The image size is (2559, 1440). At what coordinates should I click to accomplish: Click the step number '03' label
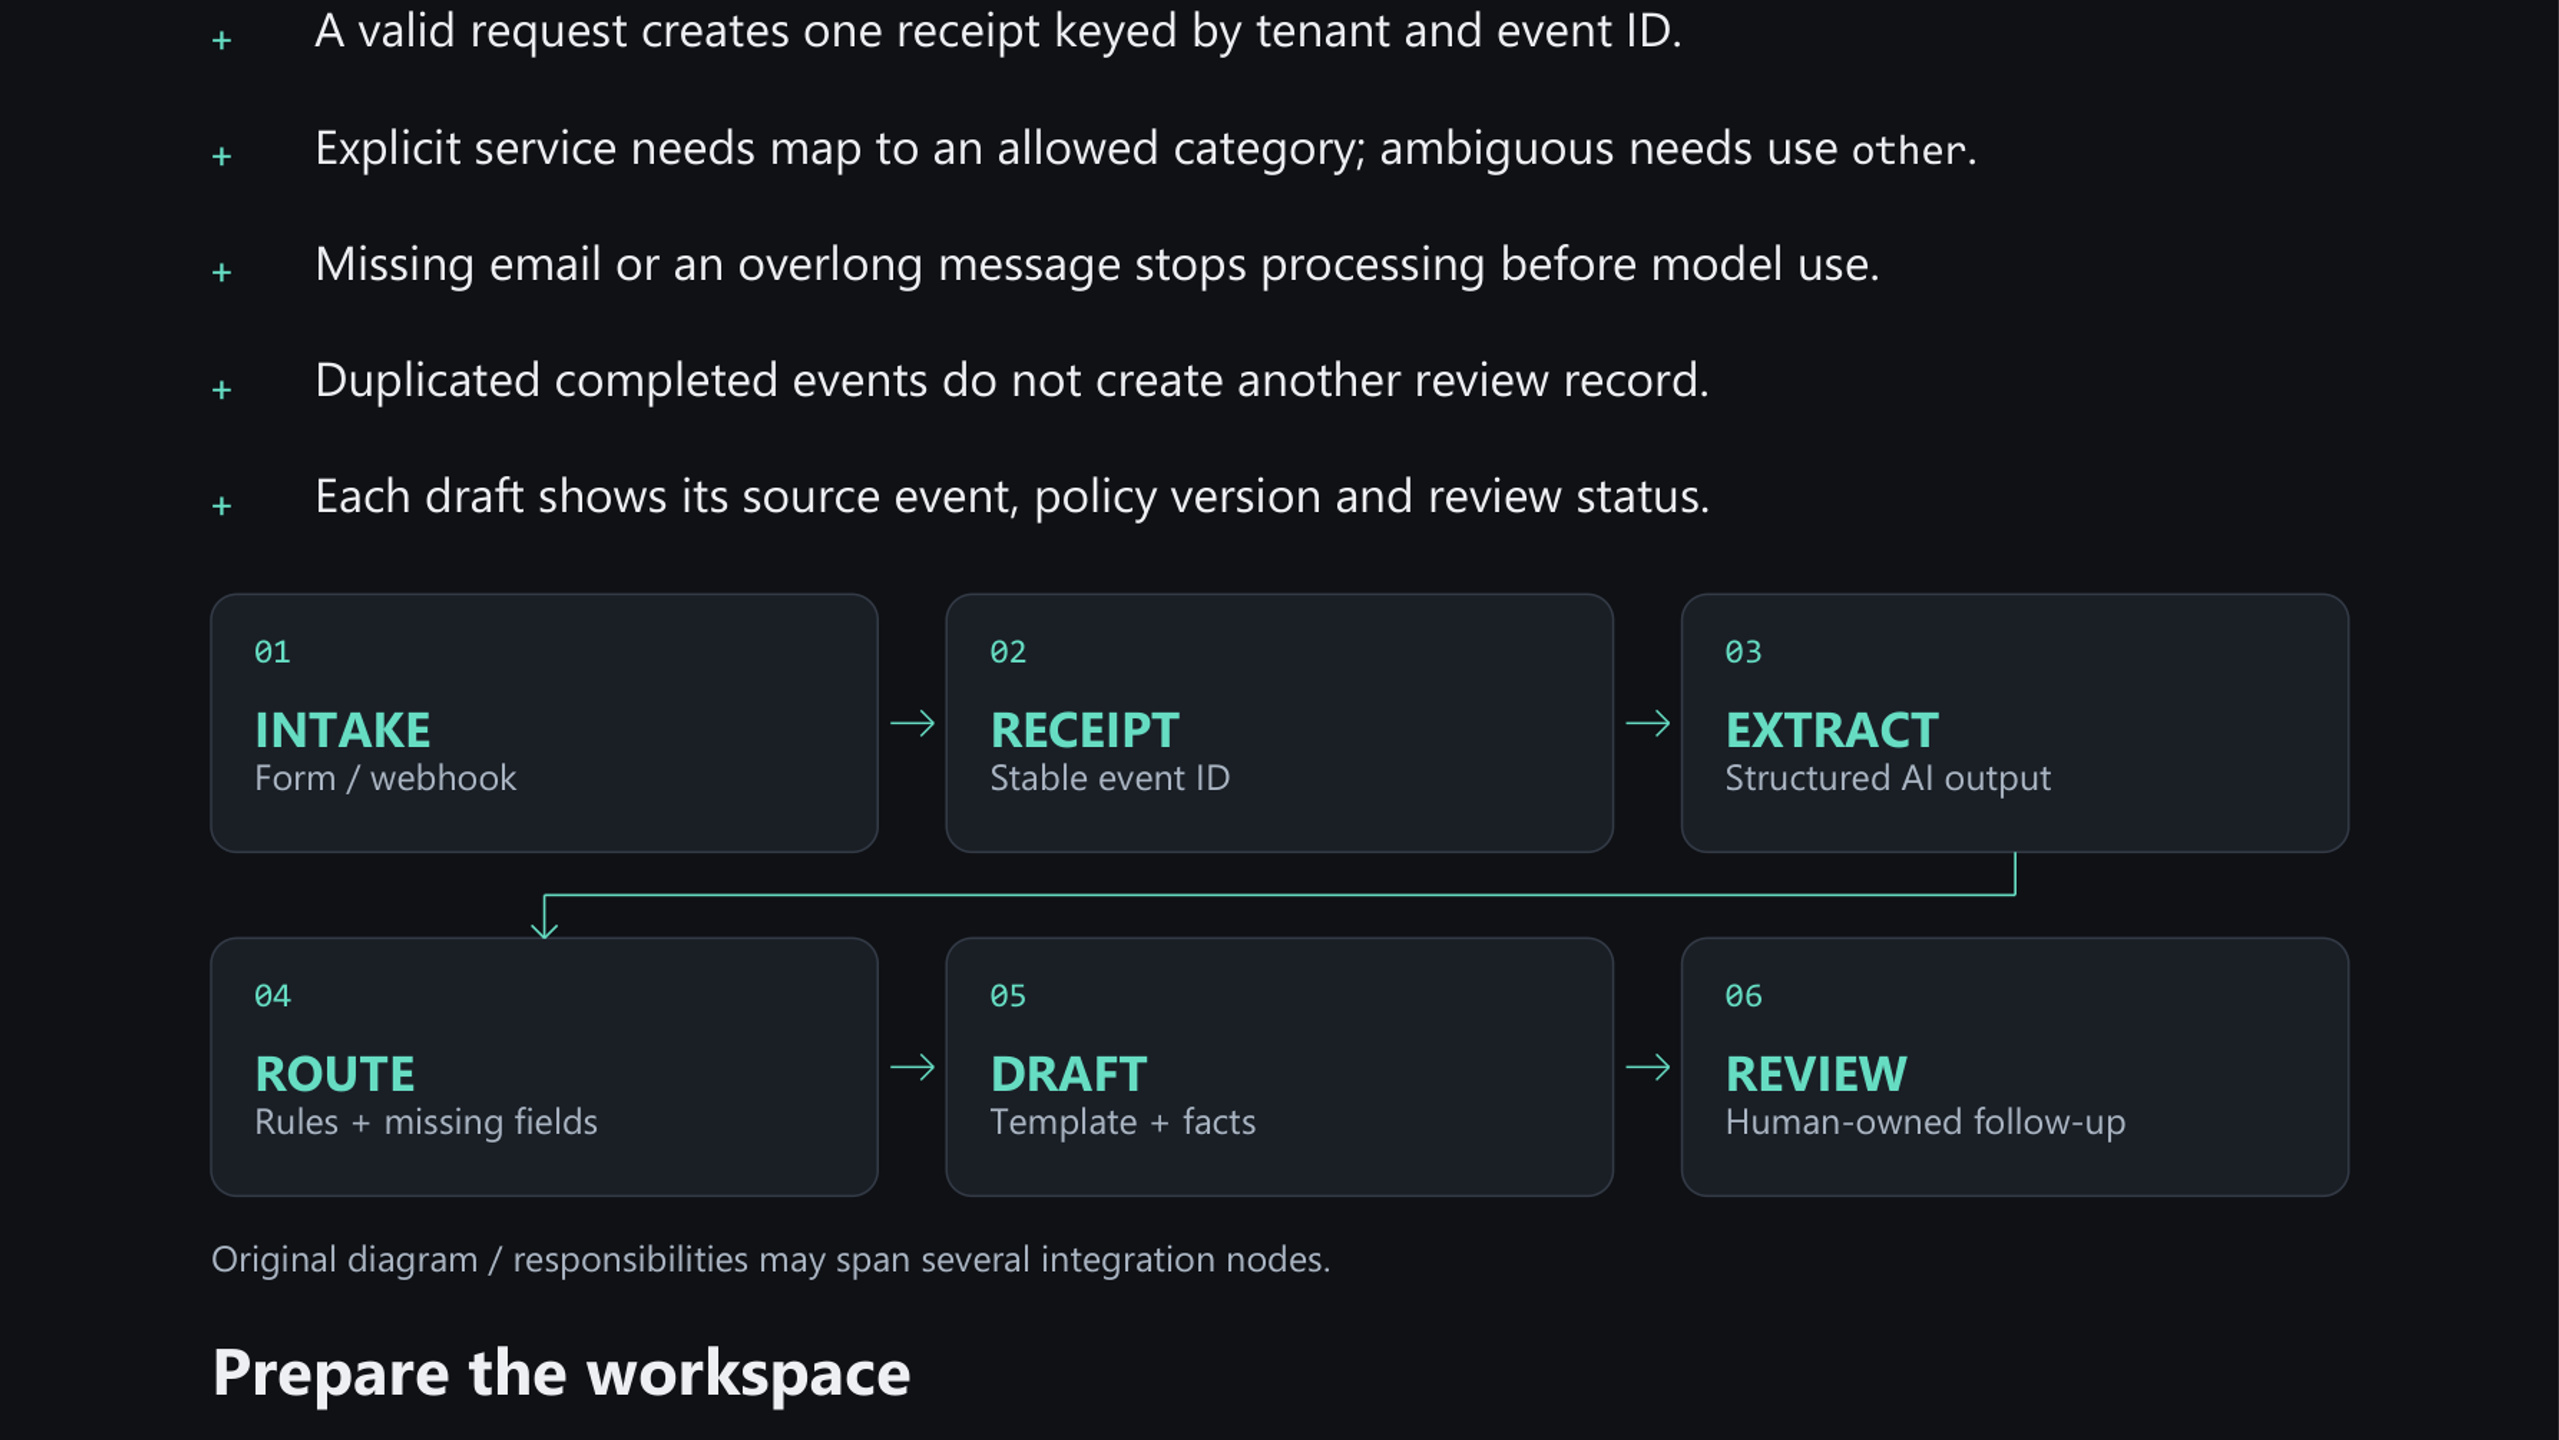click(x=1743, y=652)
